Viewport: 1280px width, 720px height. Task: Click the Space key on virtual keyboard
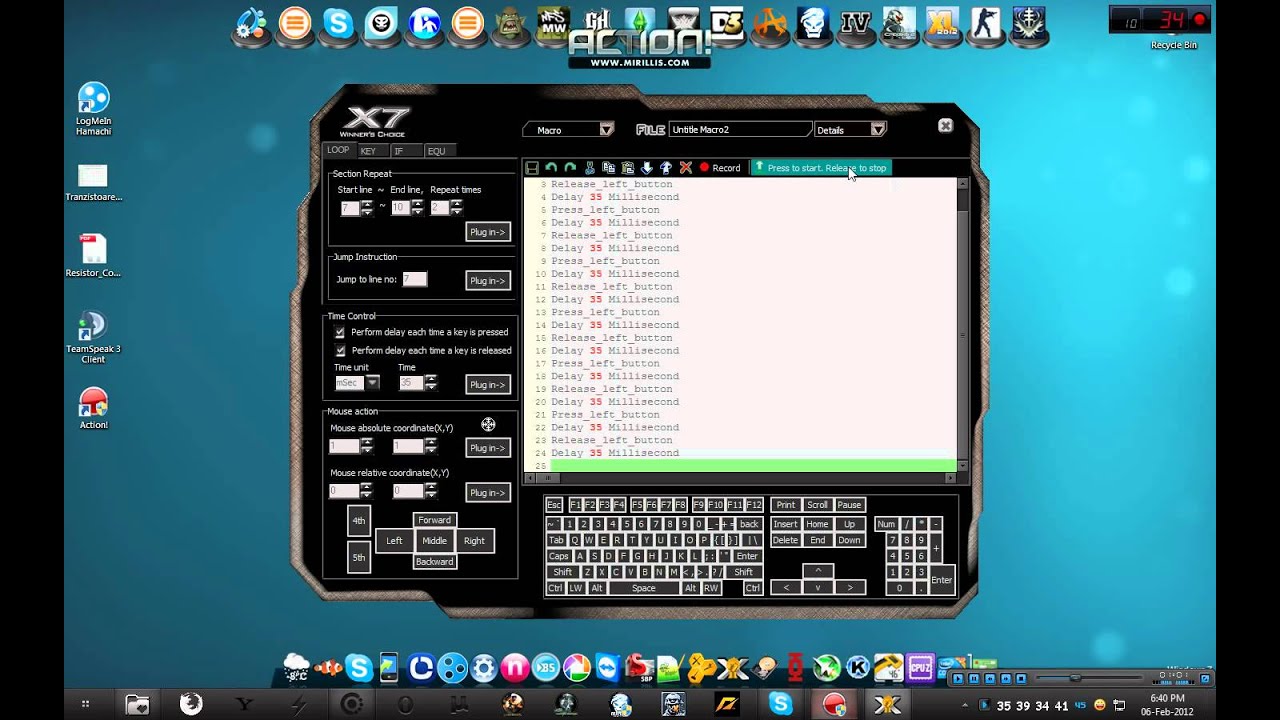[644, 588]
